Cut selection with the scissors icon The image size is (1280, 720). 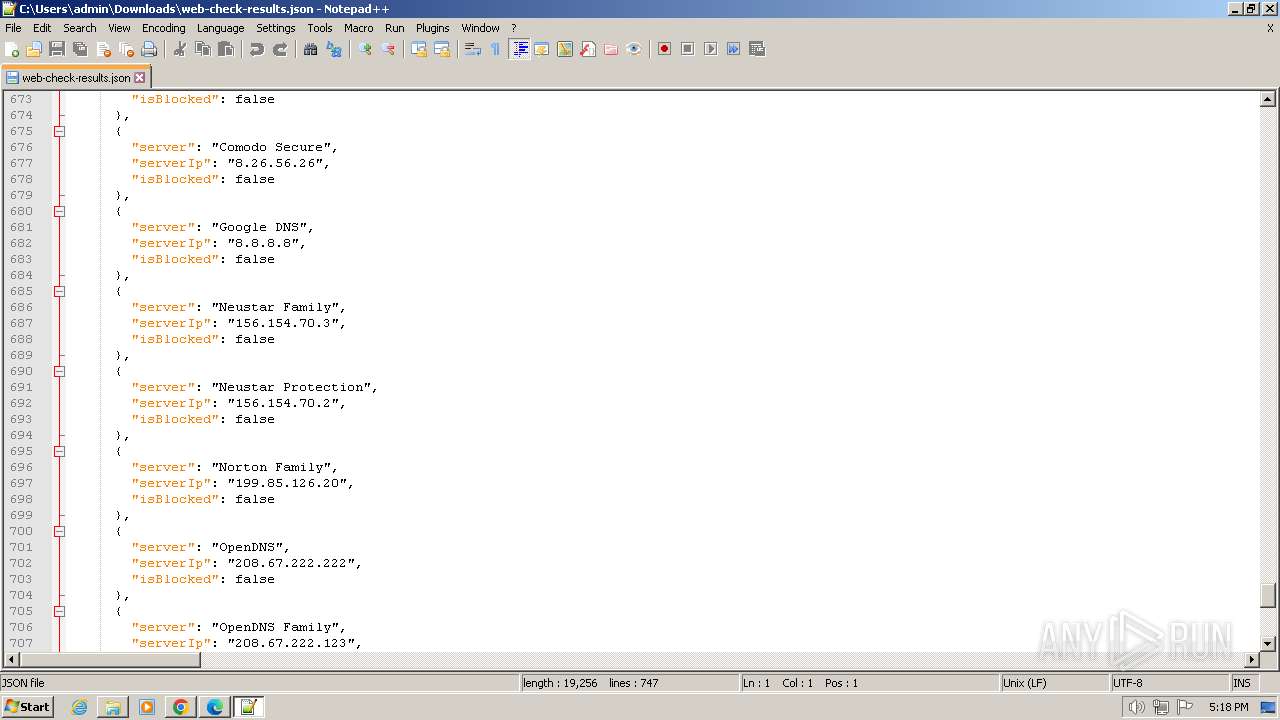pos(180,49)
